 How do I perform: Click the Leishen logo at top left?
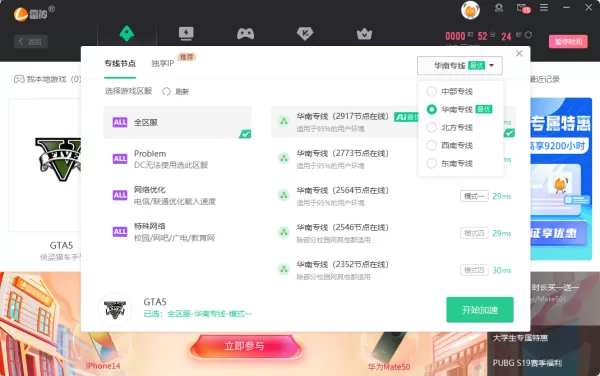point(34,14)
